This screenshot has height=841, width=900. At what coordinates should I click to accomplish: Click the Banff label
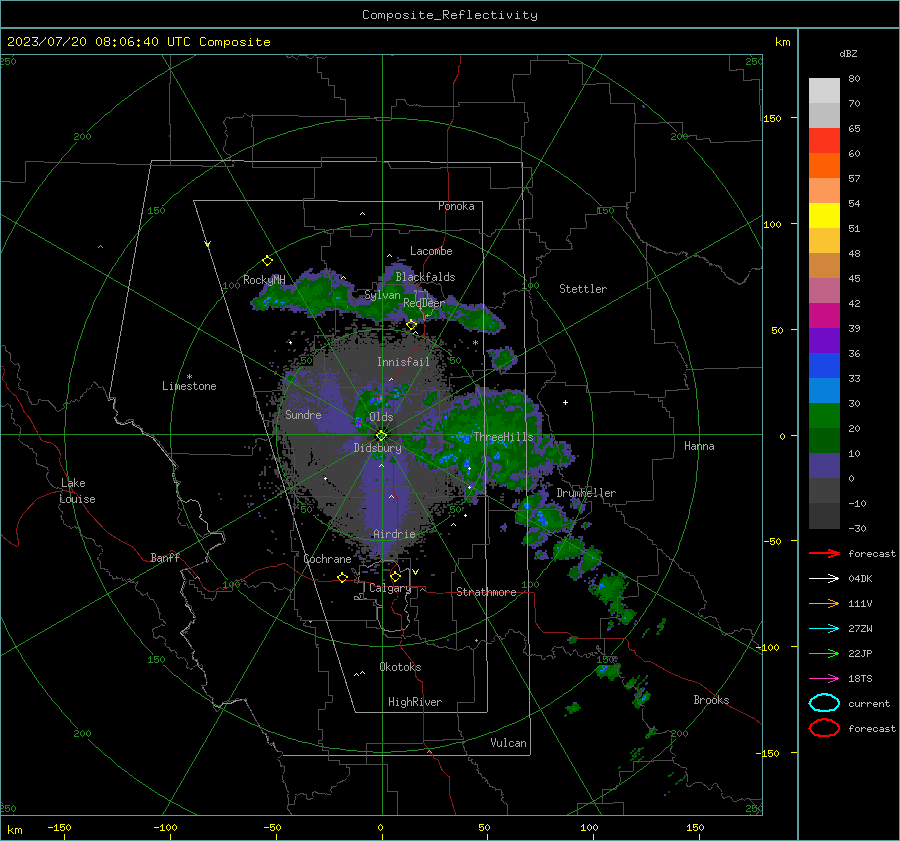coord(165,558)
